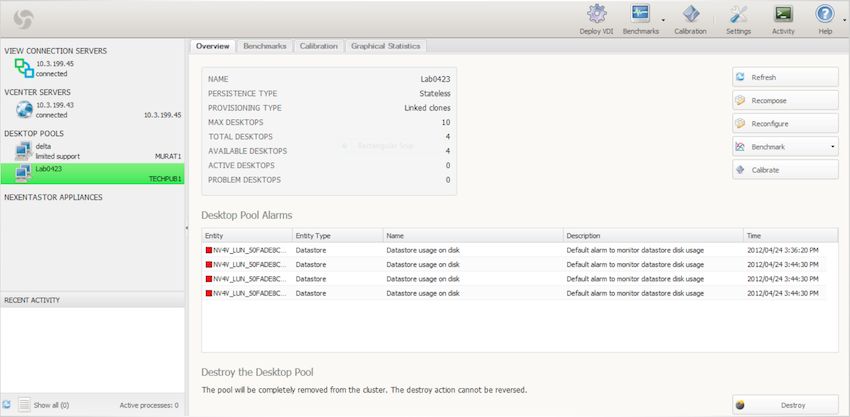Click the Recompose button
This screenshot has height=417, width=850.
(x=785, y=100)
